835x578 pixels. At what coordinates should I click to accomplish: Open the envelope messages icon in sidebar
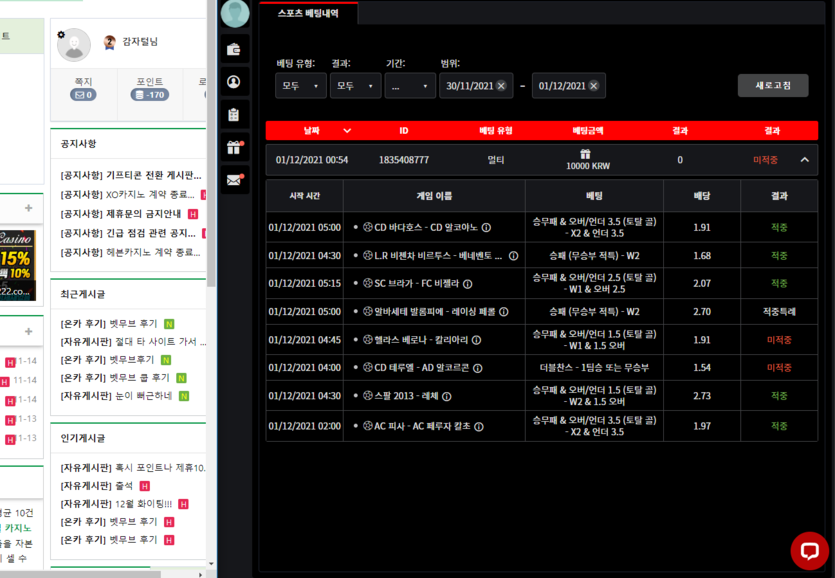[x=234, y=180]
